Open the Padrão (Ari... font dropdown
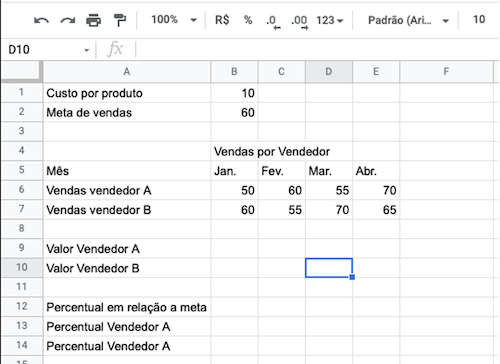Screen dimensions: 500x364 click(x=408, y=20)
